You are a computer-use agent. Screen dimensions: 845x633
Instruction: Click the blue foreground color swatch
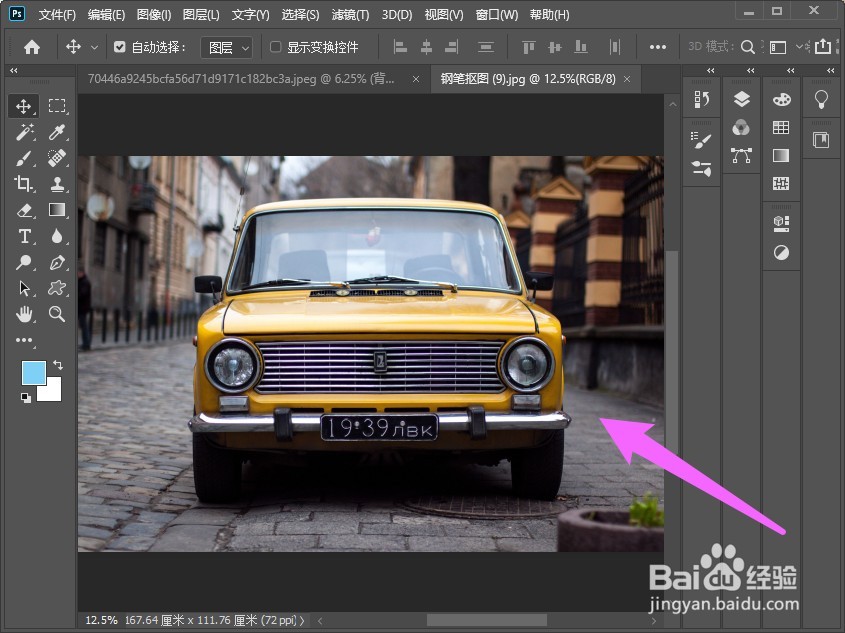pos(33,373)
